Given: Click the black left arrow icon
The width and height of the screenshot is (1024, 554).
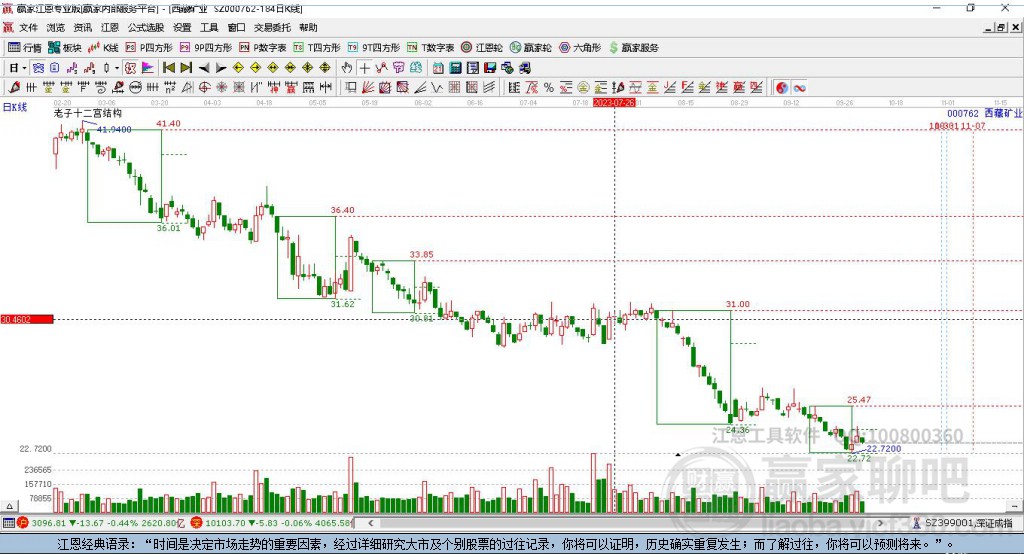Looking at the screenshot, I should [x=204, y=68].
